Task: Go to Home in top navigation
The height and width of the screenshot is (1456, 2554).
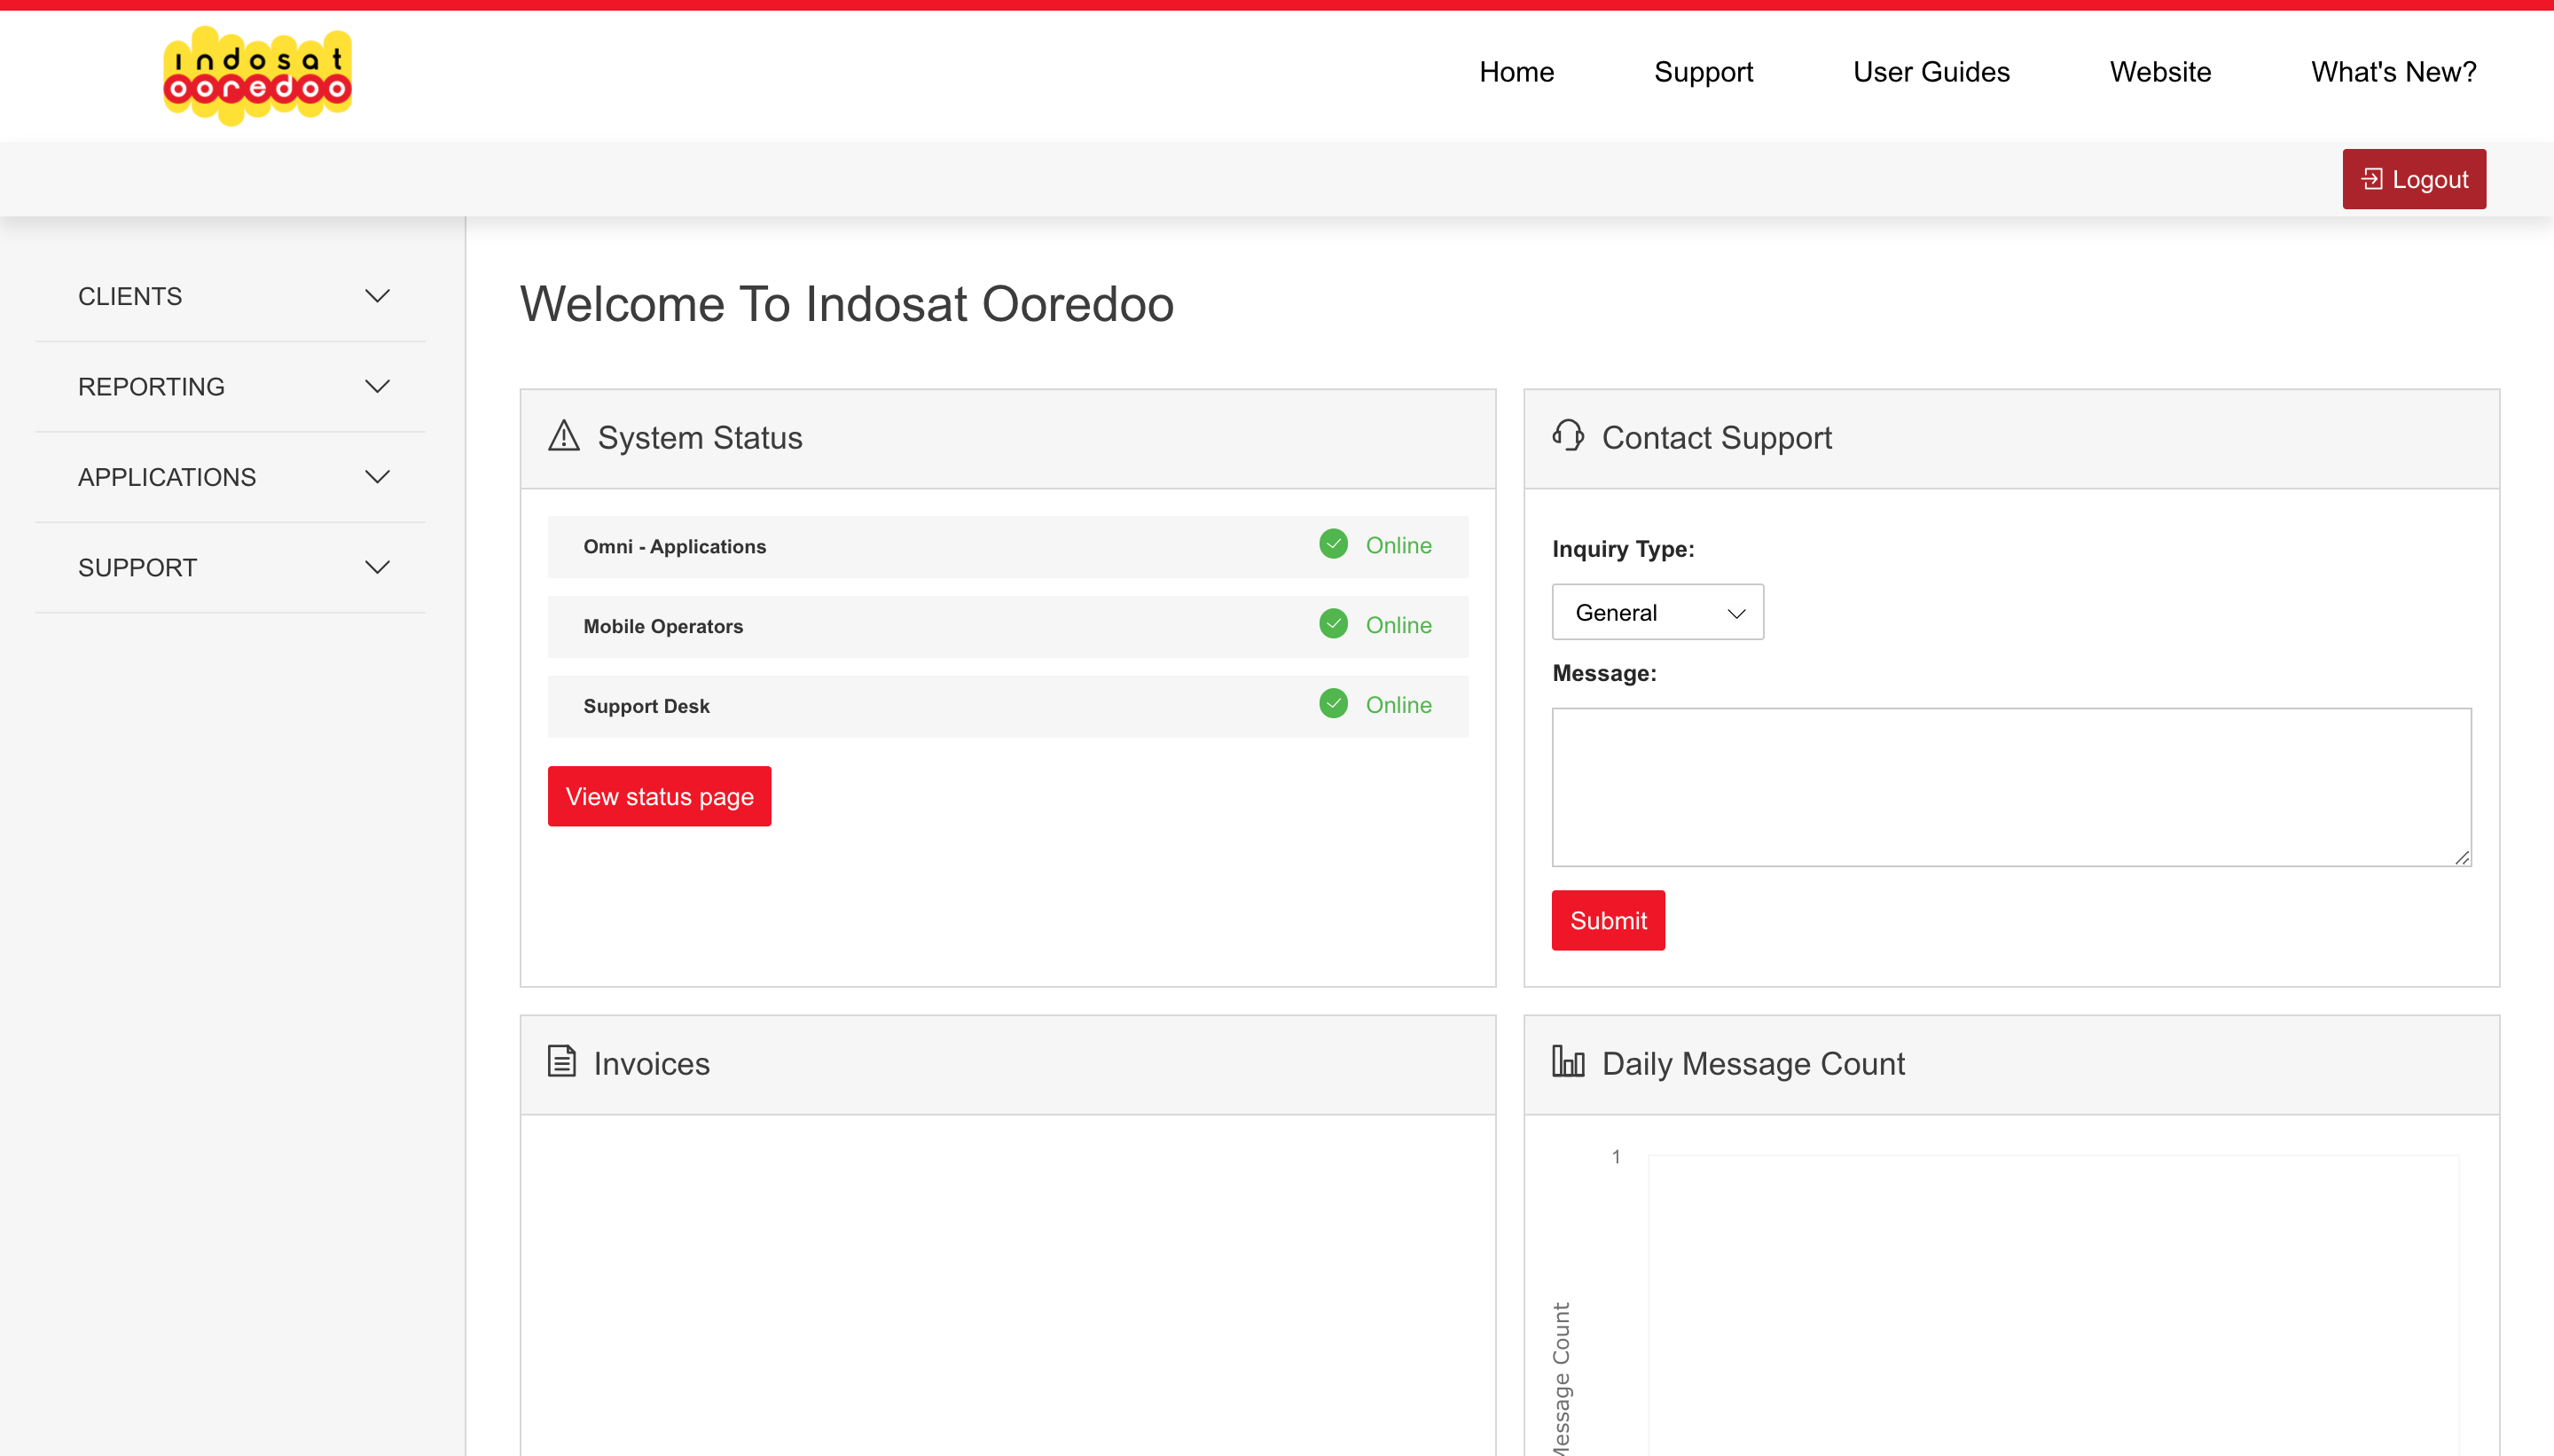Action: coord(1516,72)
